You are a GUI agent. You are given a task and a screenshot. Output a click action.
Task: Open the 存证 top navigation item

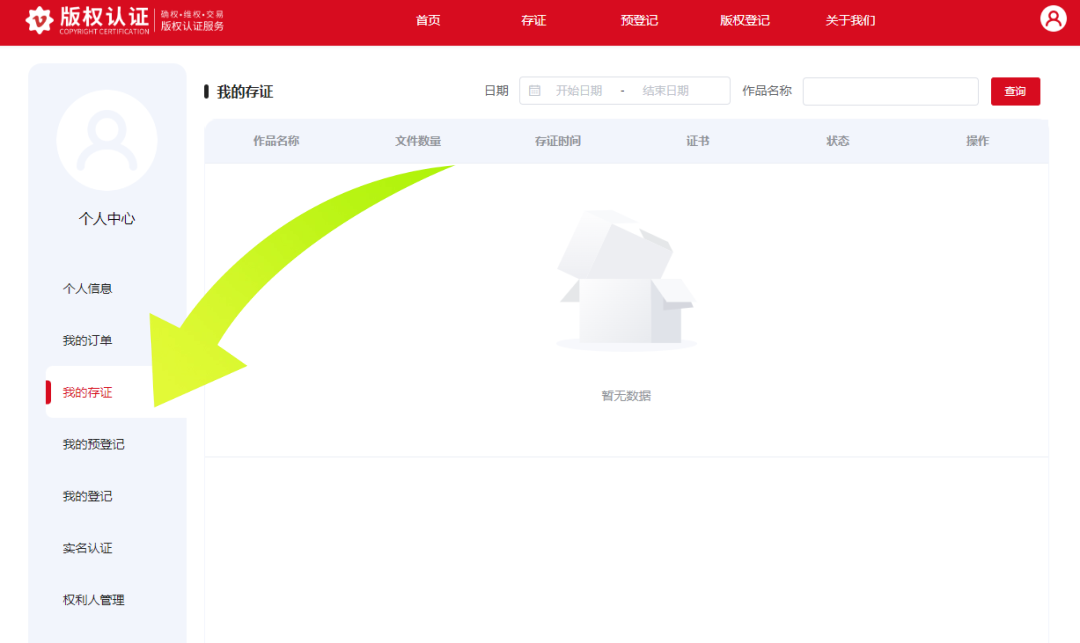(x=533, y=21)
